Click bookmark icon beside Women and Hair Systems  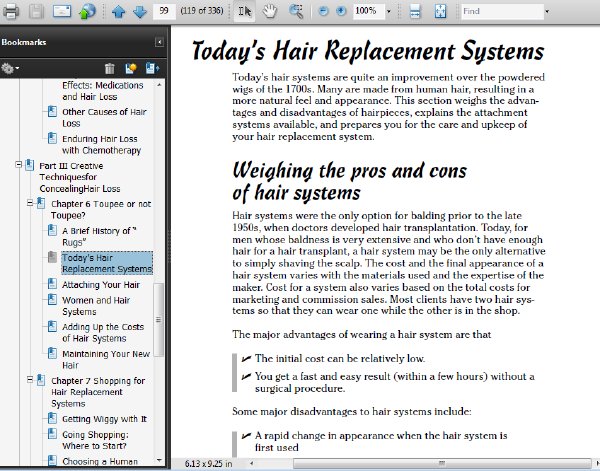tap(52, 299)
